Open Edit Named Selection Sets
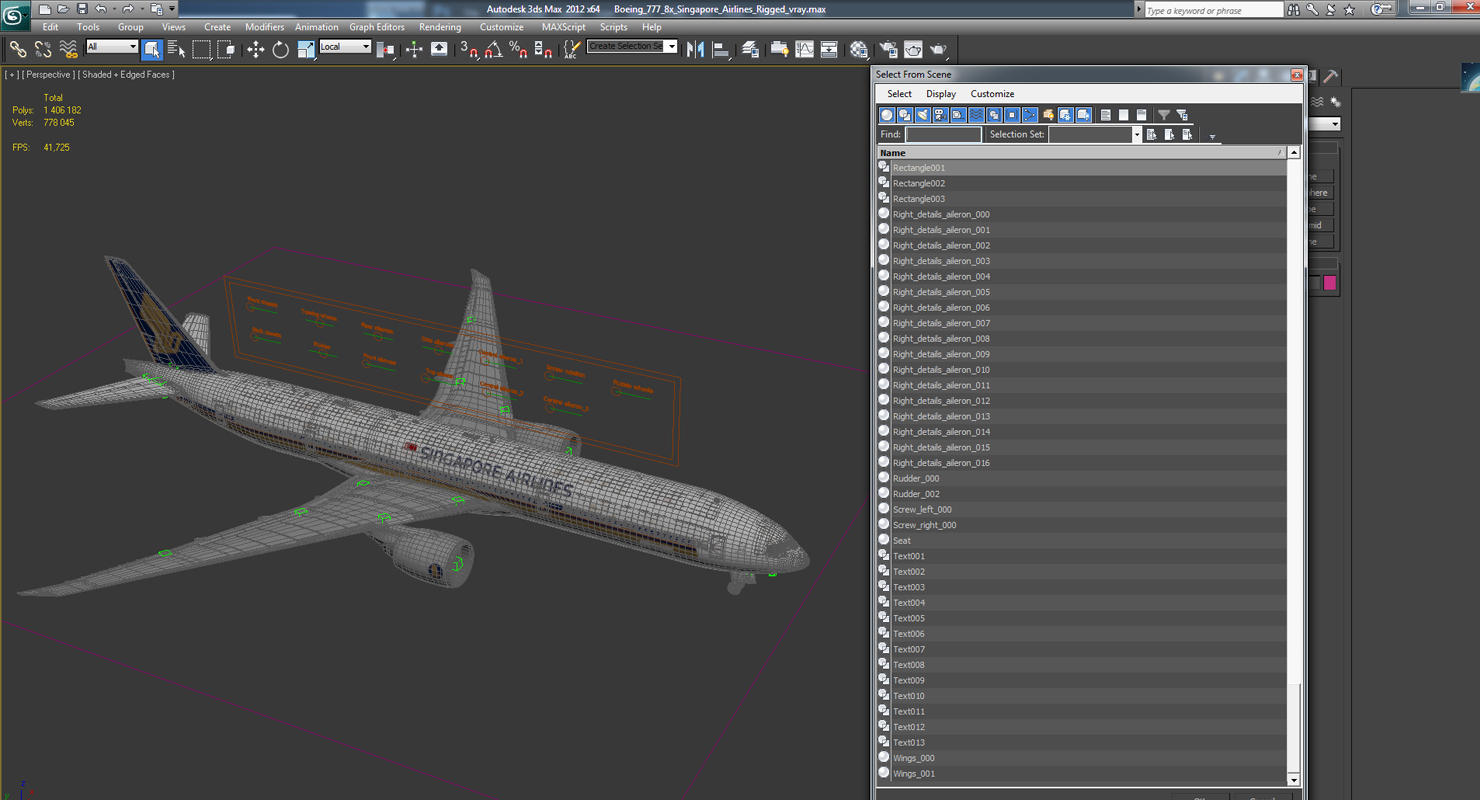The width and height of the screenshot is (1480, 800). pyautogui.click(x=572, y=49)
